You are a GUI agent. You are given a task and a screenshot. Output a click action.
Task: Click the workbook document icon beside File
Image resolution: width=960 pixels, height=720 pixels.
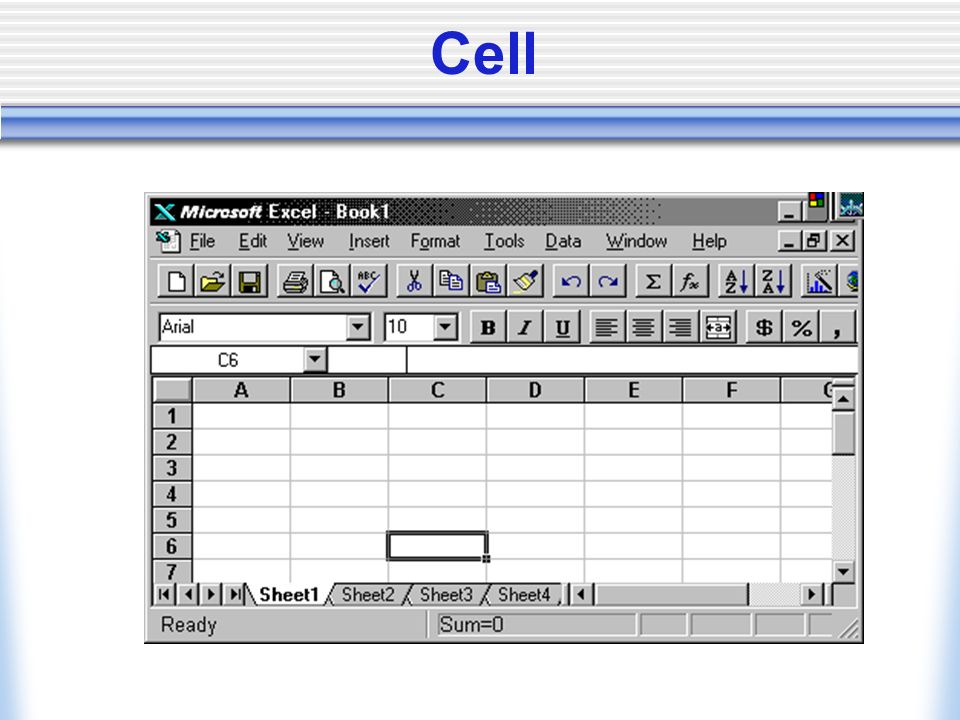[168, 241]
